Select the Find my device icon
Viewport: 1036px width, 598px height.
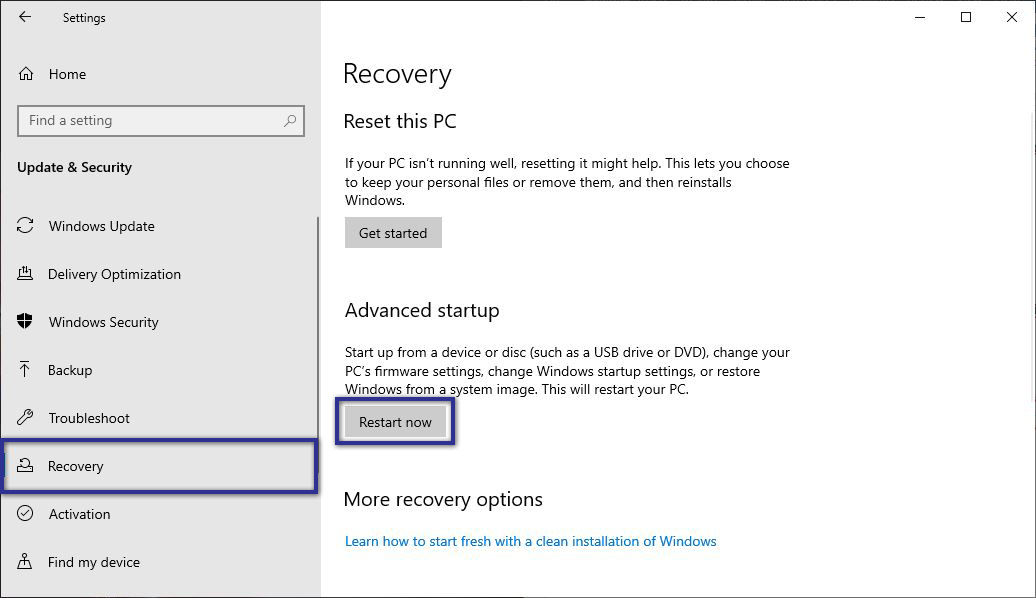(24, 562)
